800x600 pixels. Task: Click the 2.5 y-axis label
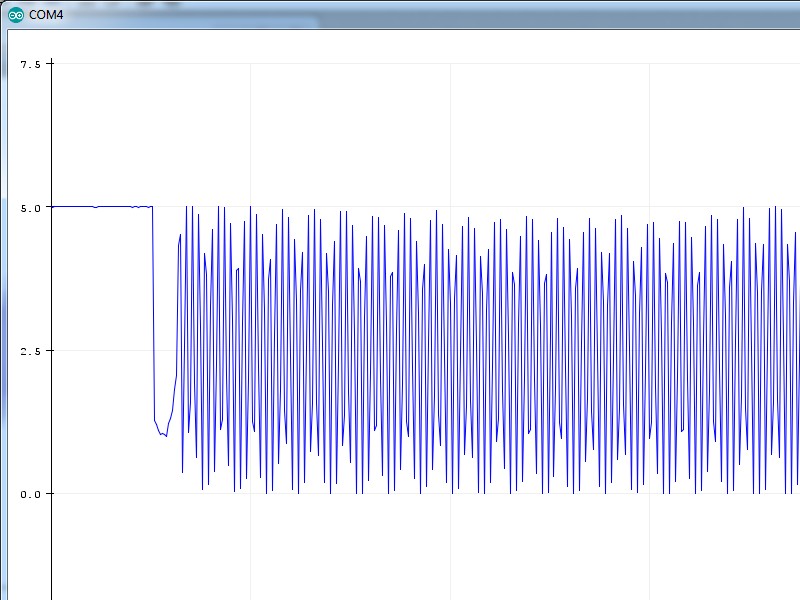[31, 351]
